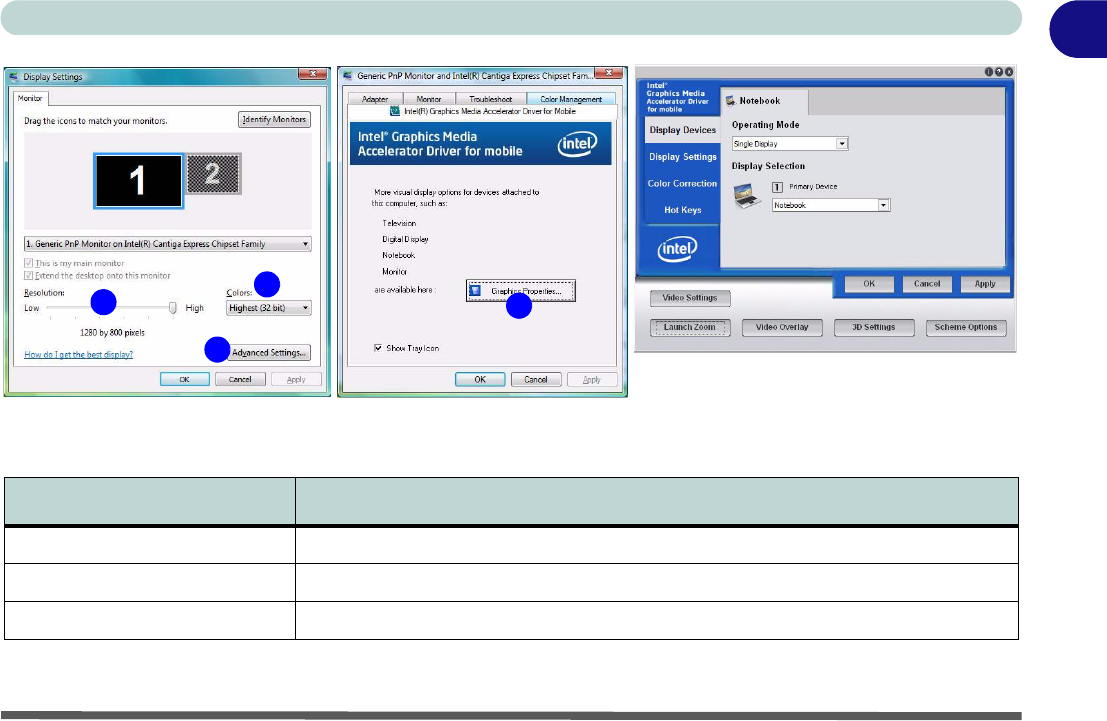1107x721 pixels.
Task: Open Video Overlay settings
Action: coord(782,328)
